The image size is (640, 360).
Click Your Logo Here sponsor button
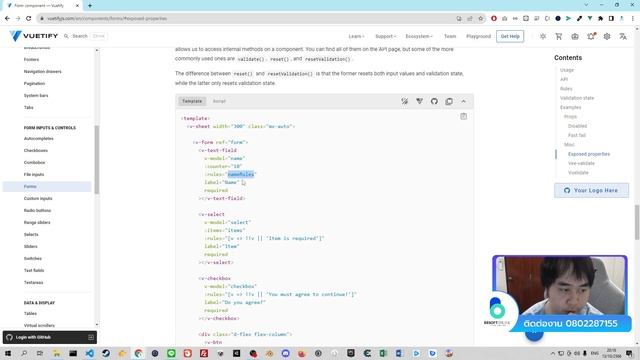pyautogui.click(x=591, y=190)
